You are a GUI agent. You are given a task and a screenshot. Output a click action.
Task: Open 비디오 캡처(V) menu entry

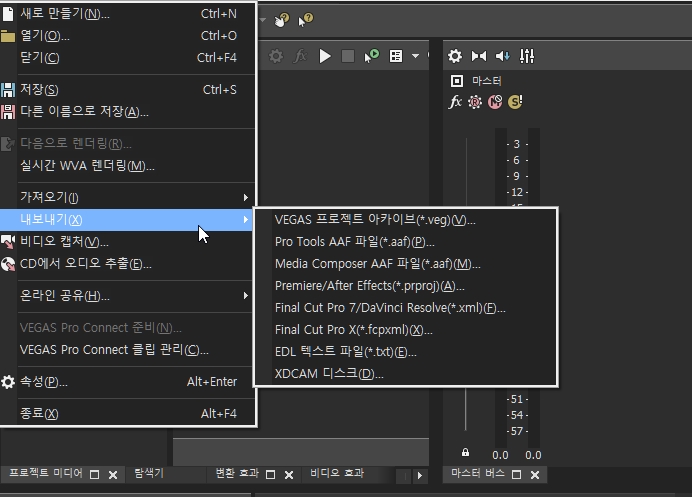[128, 241]
